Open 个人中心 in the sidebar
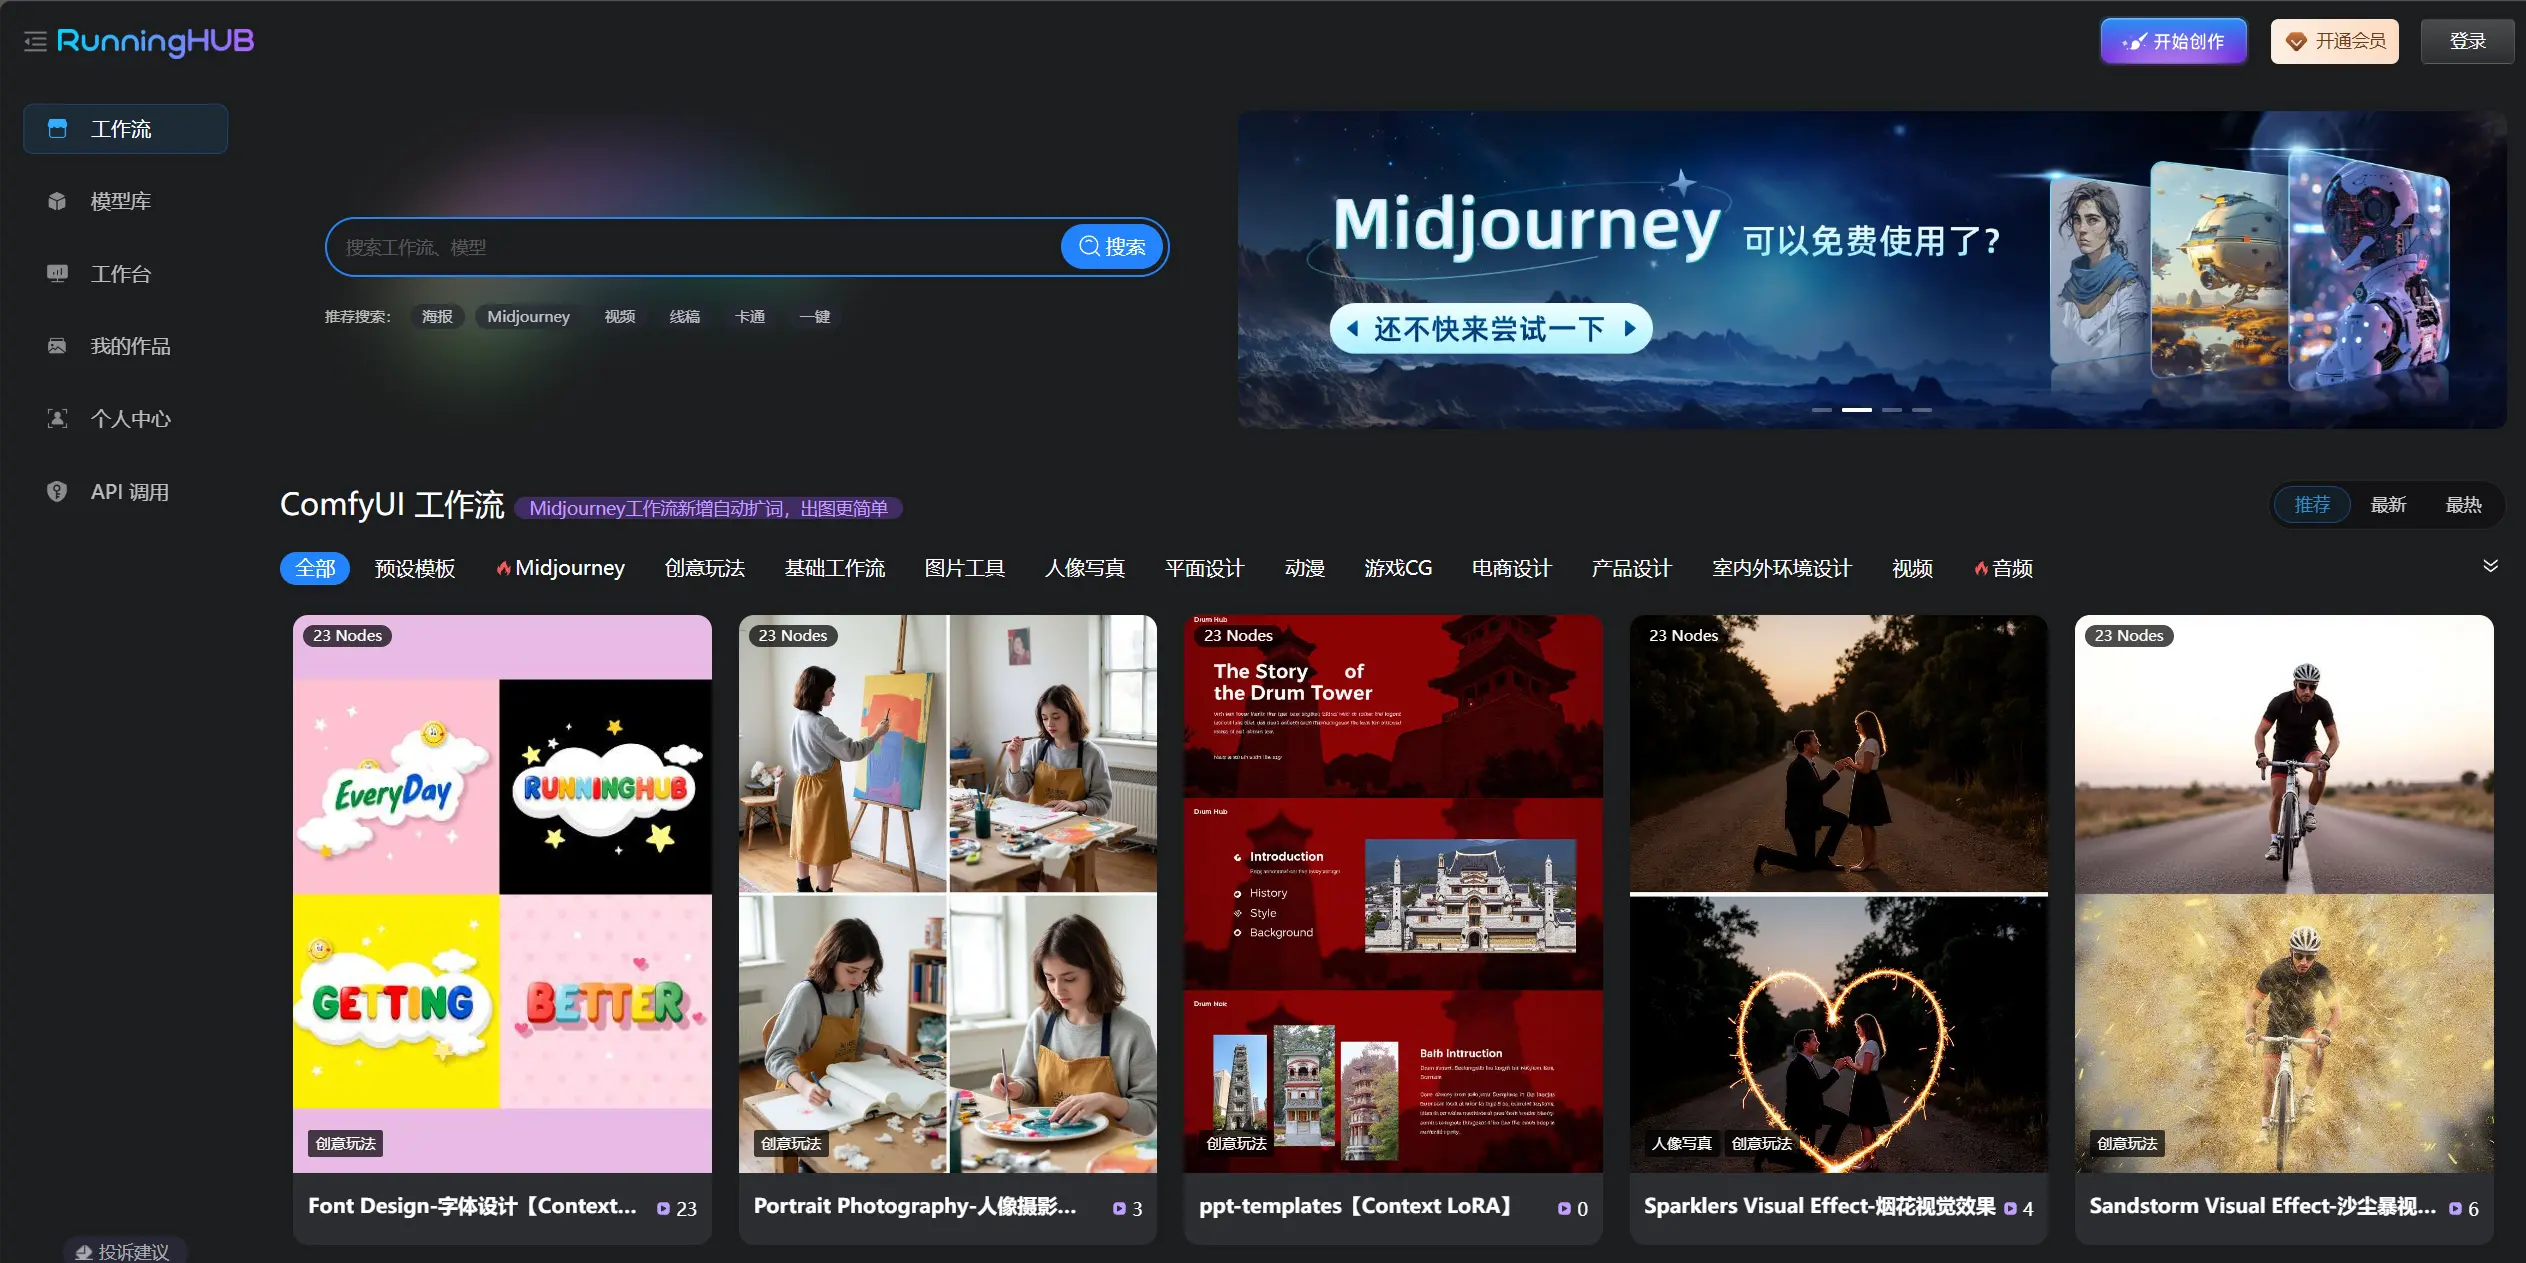Viewport: 2526px width, 1263px height. pyautogui.click(x=130, y=419)
